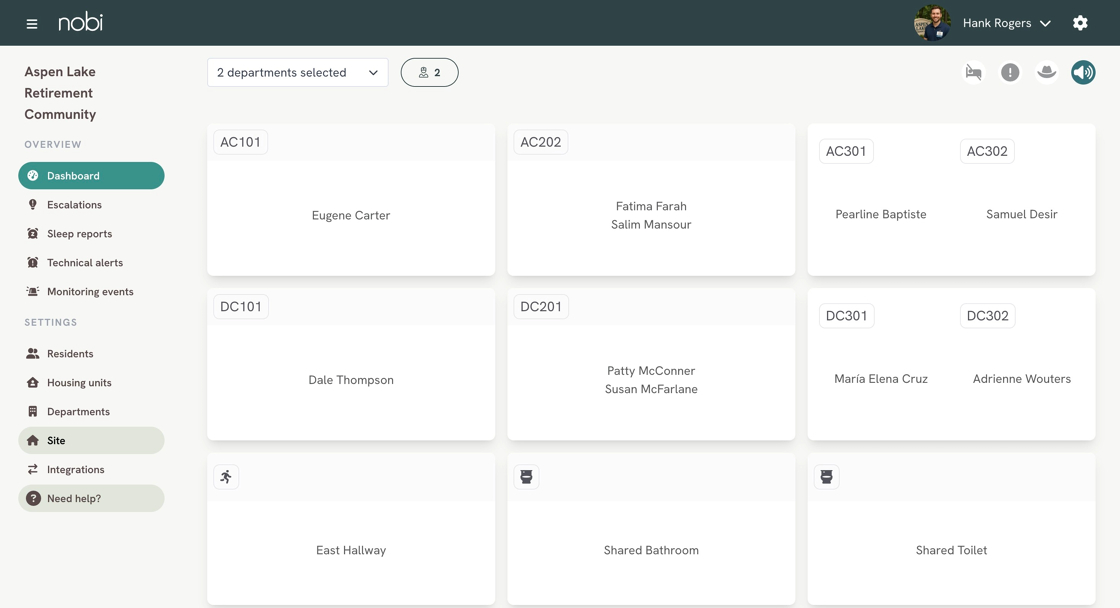
Task: Click the nobi logo
Action: (80, 23)
